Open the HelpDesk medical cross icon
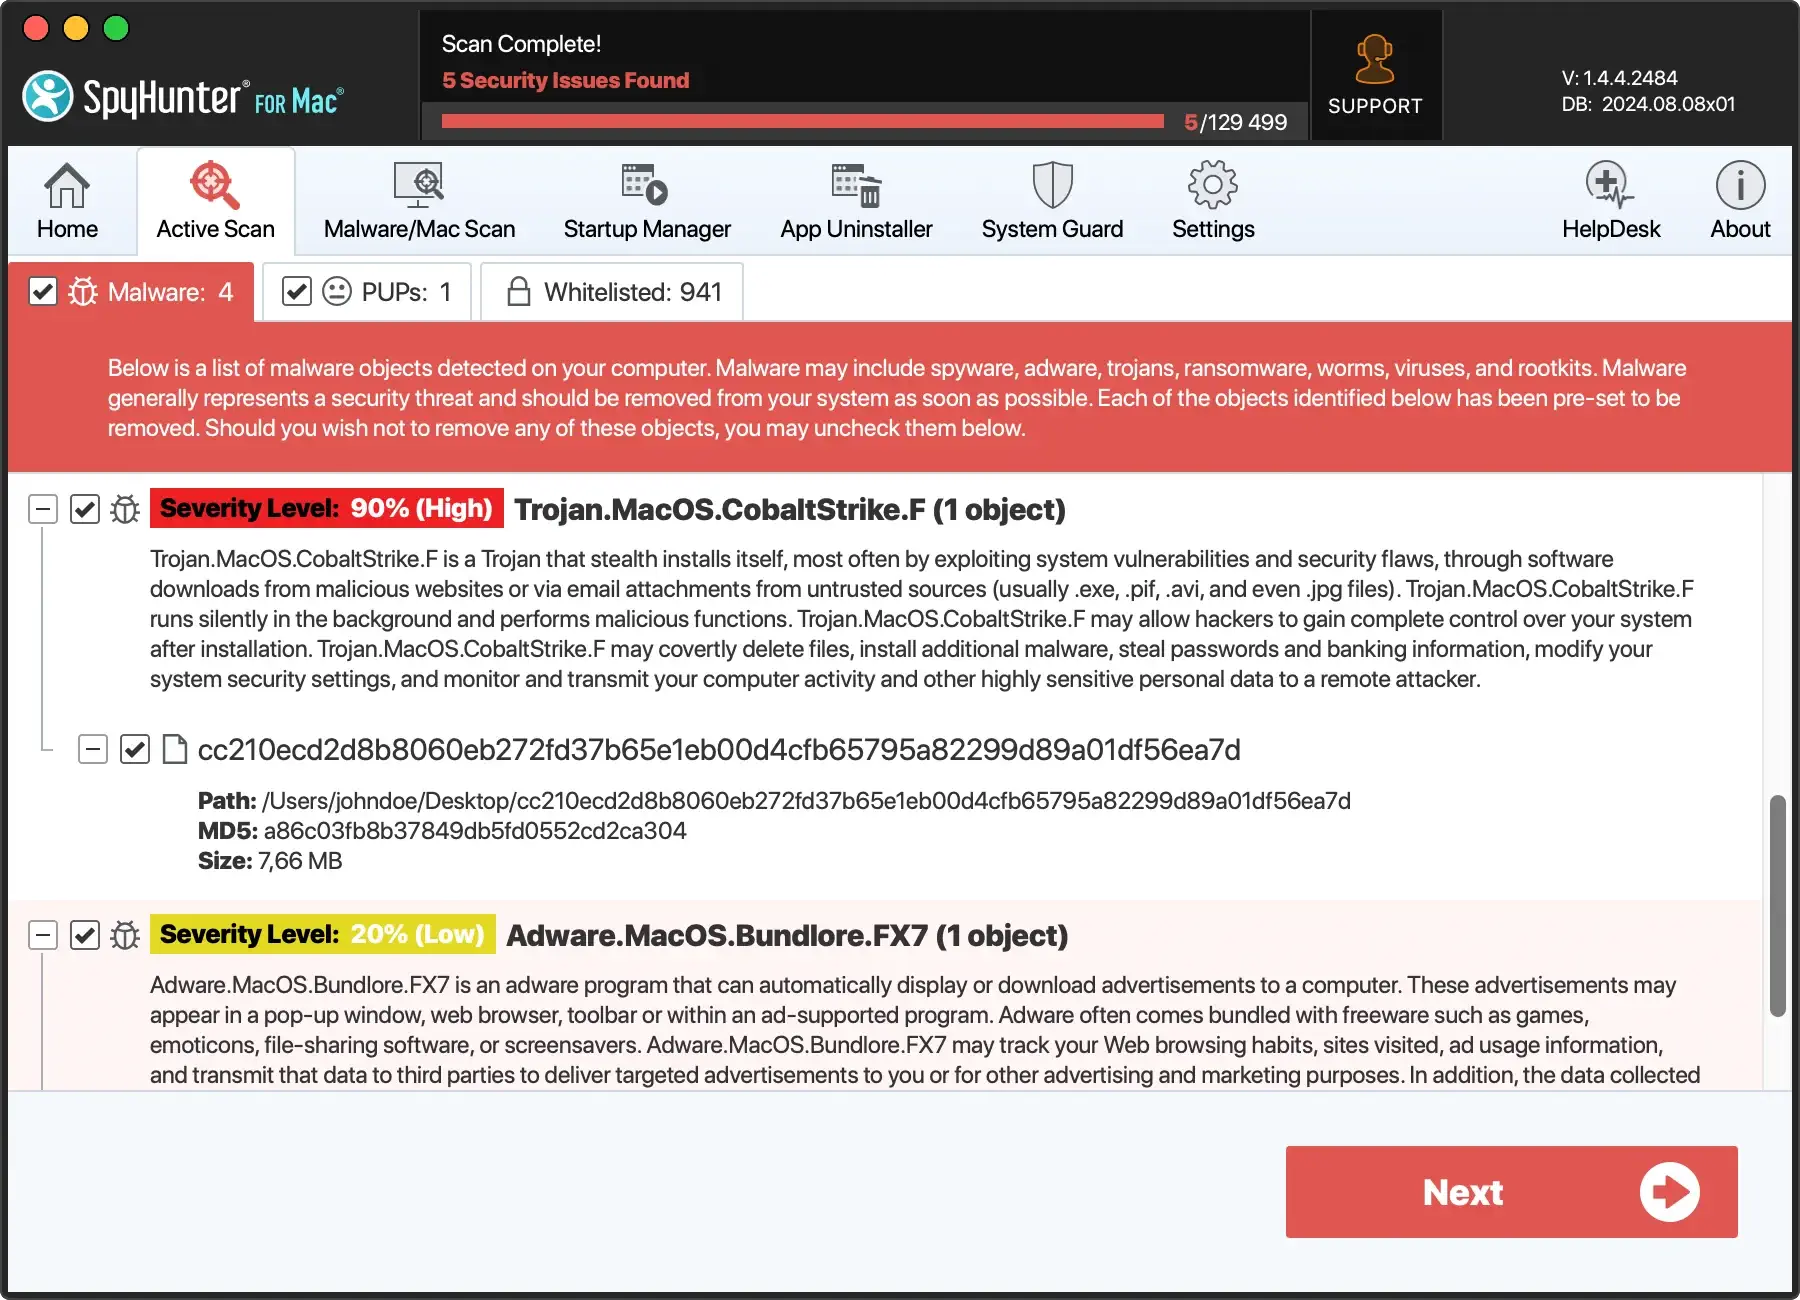Screen dimensions: 1800x1300 click(1610, 185)
